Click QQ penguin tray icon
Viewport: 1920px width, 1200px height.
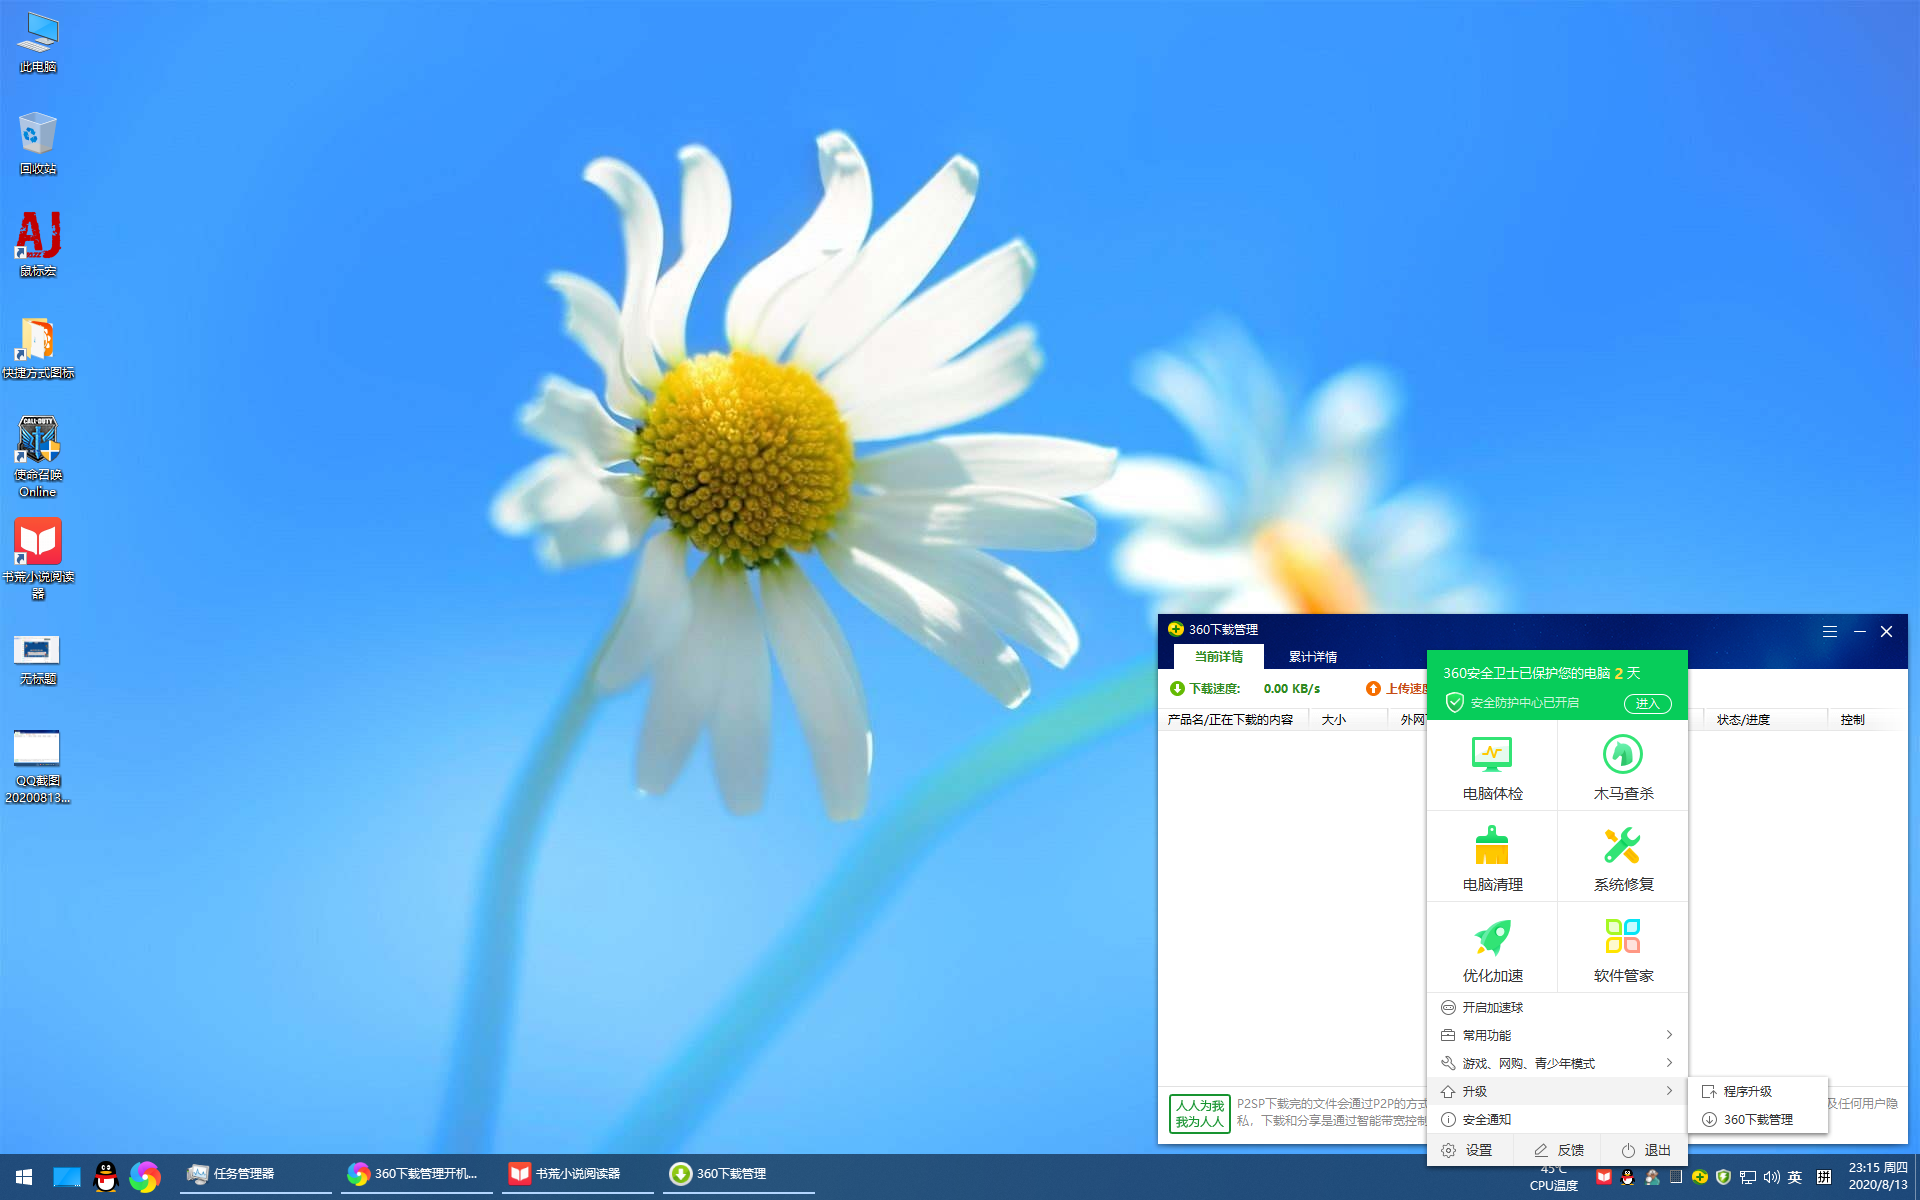coord(1628,1177)
